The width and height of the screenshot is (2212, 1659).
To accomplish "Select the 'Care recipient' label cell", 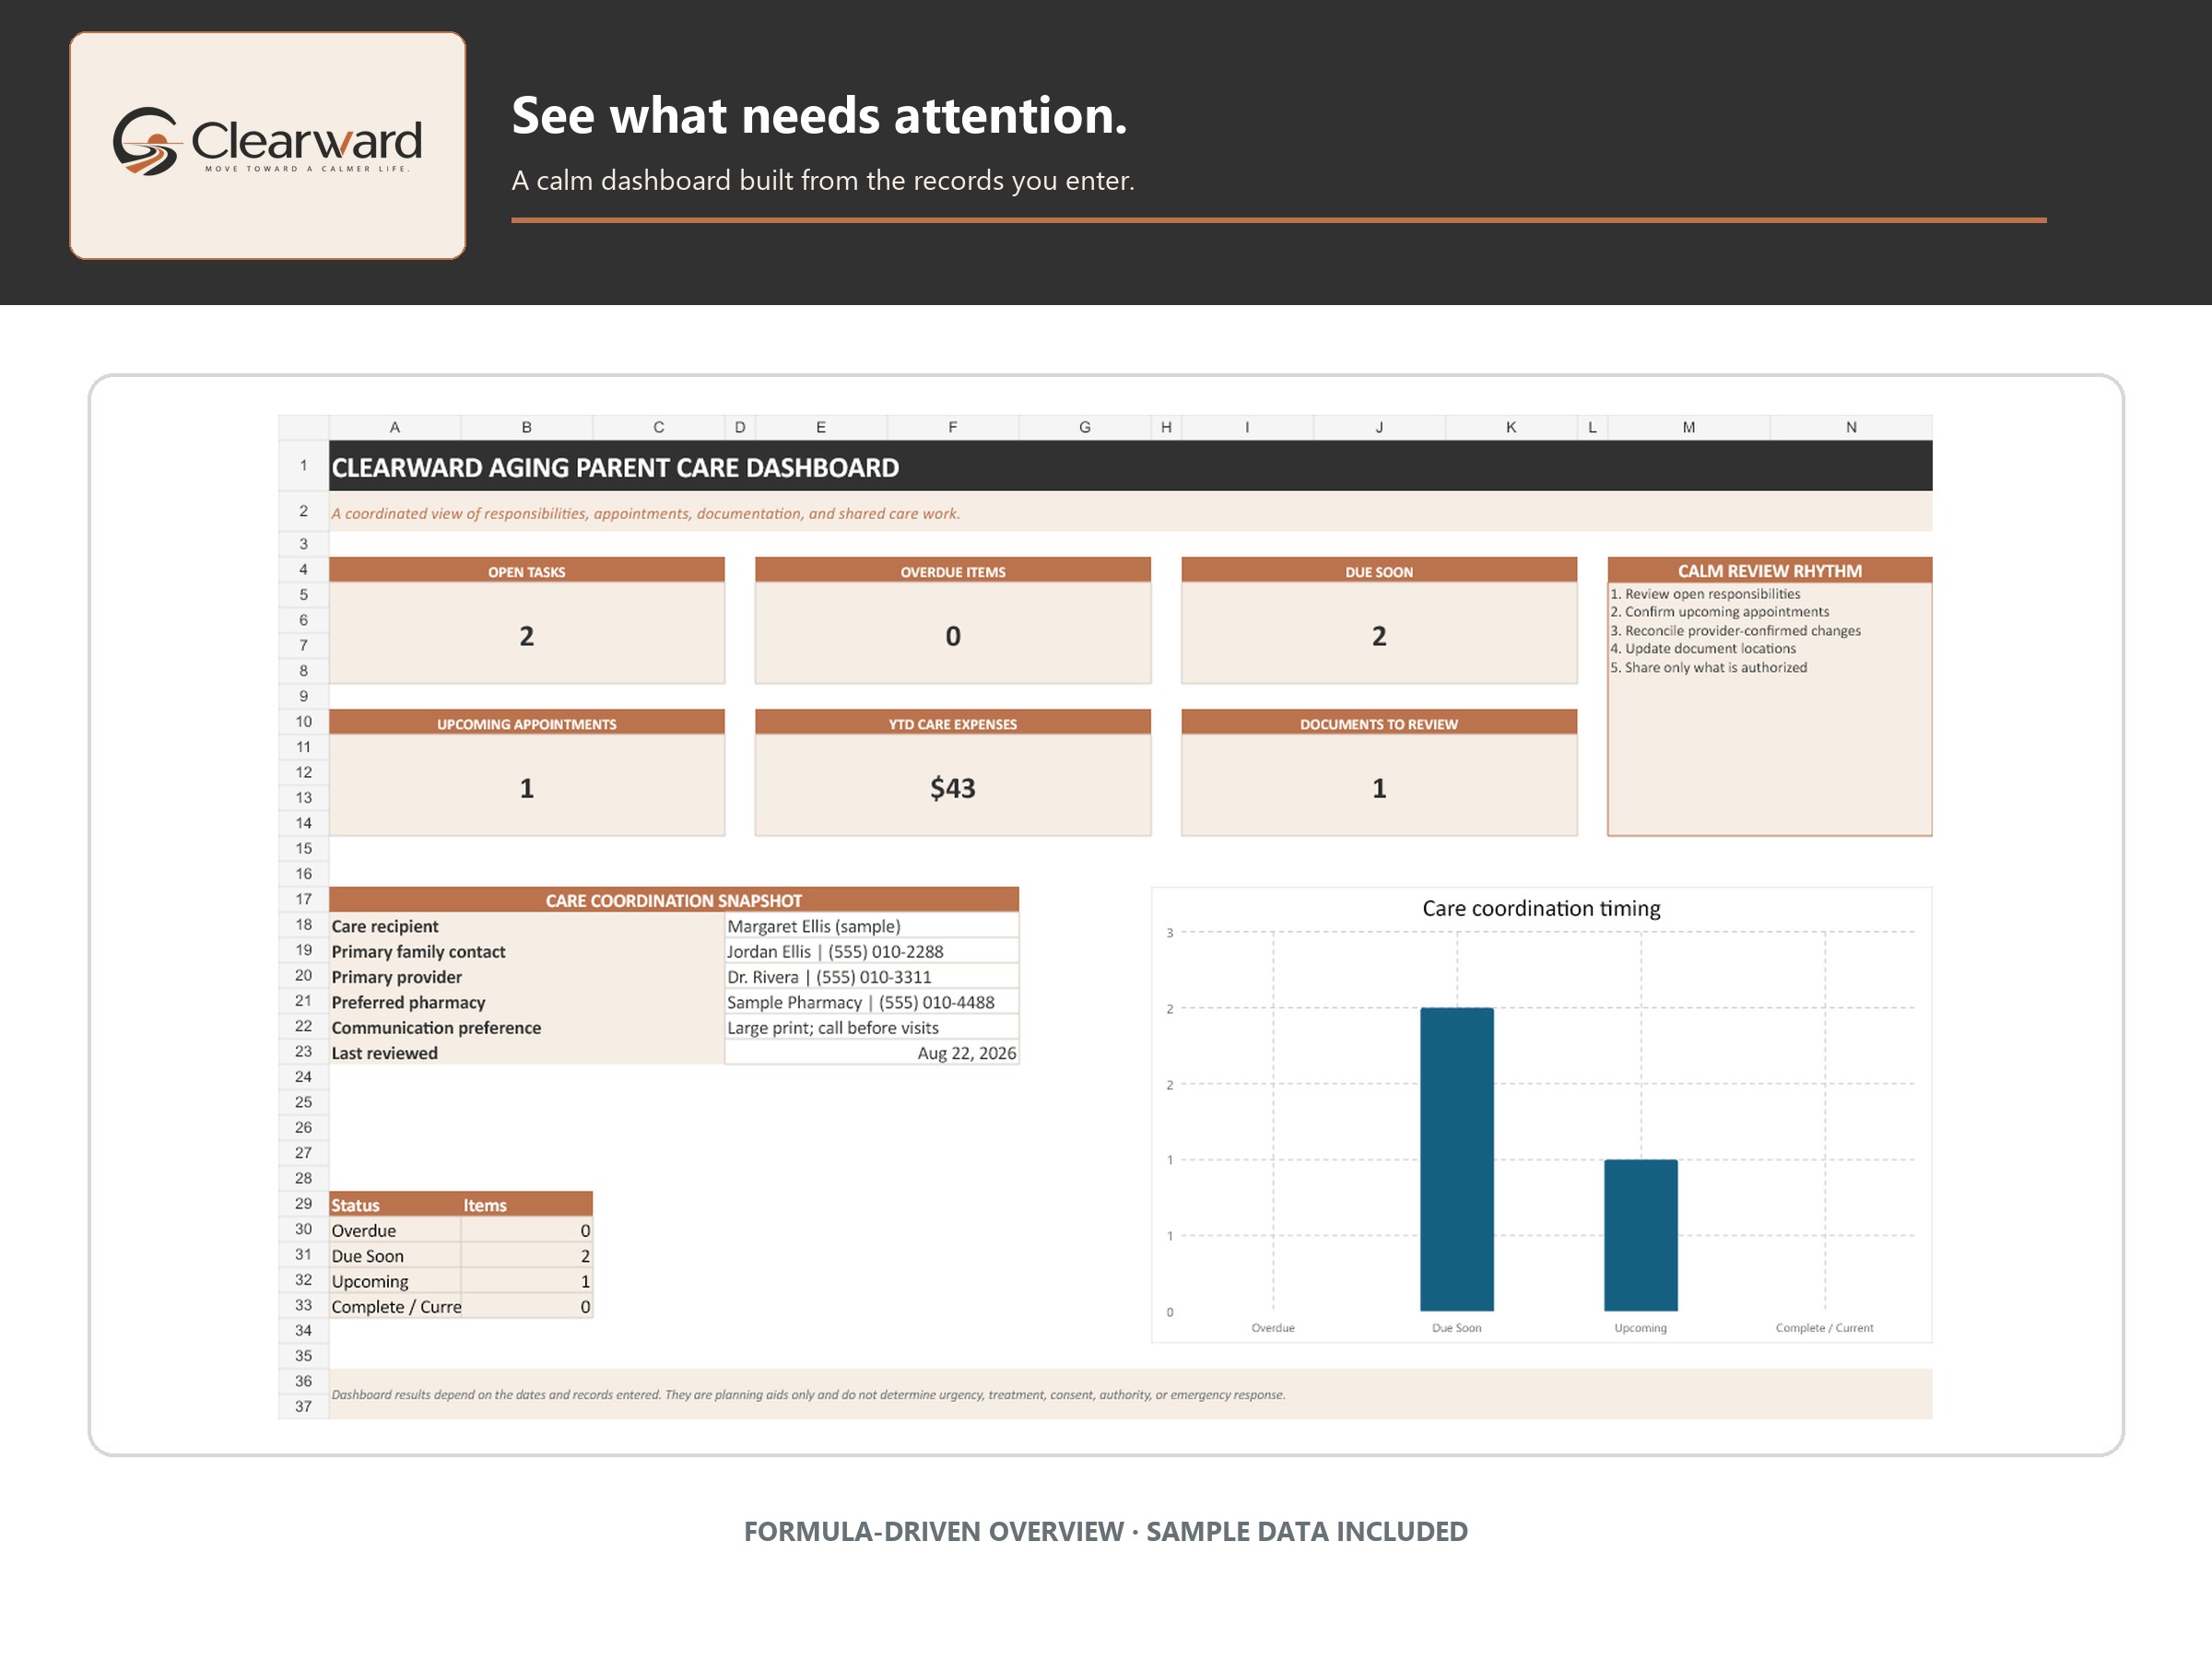I will pyautogui.click(x=526, y=926).
